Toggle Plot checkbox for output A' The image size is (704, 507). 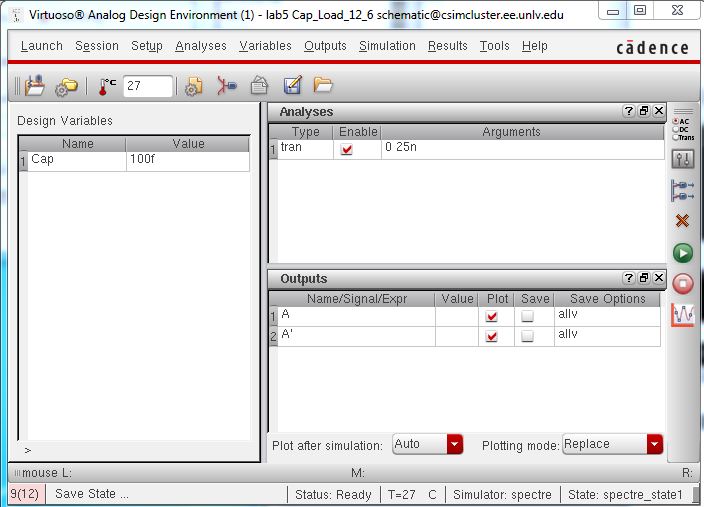pyautogui.click(x=492, y=336)
